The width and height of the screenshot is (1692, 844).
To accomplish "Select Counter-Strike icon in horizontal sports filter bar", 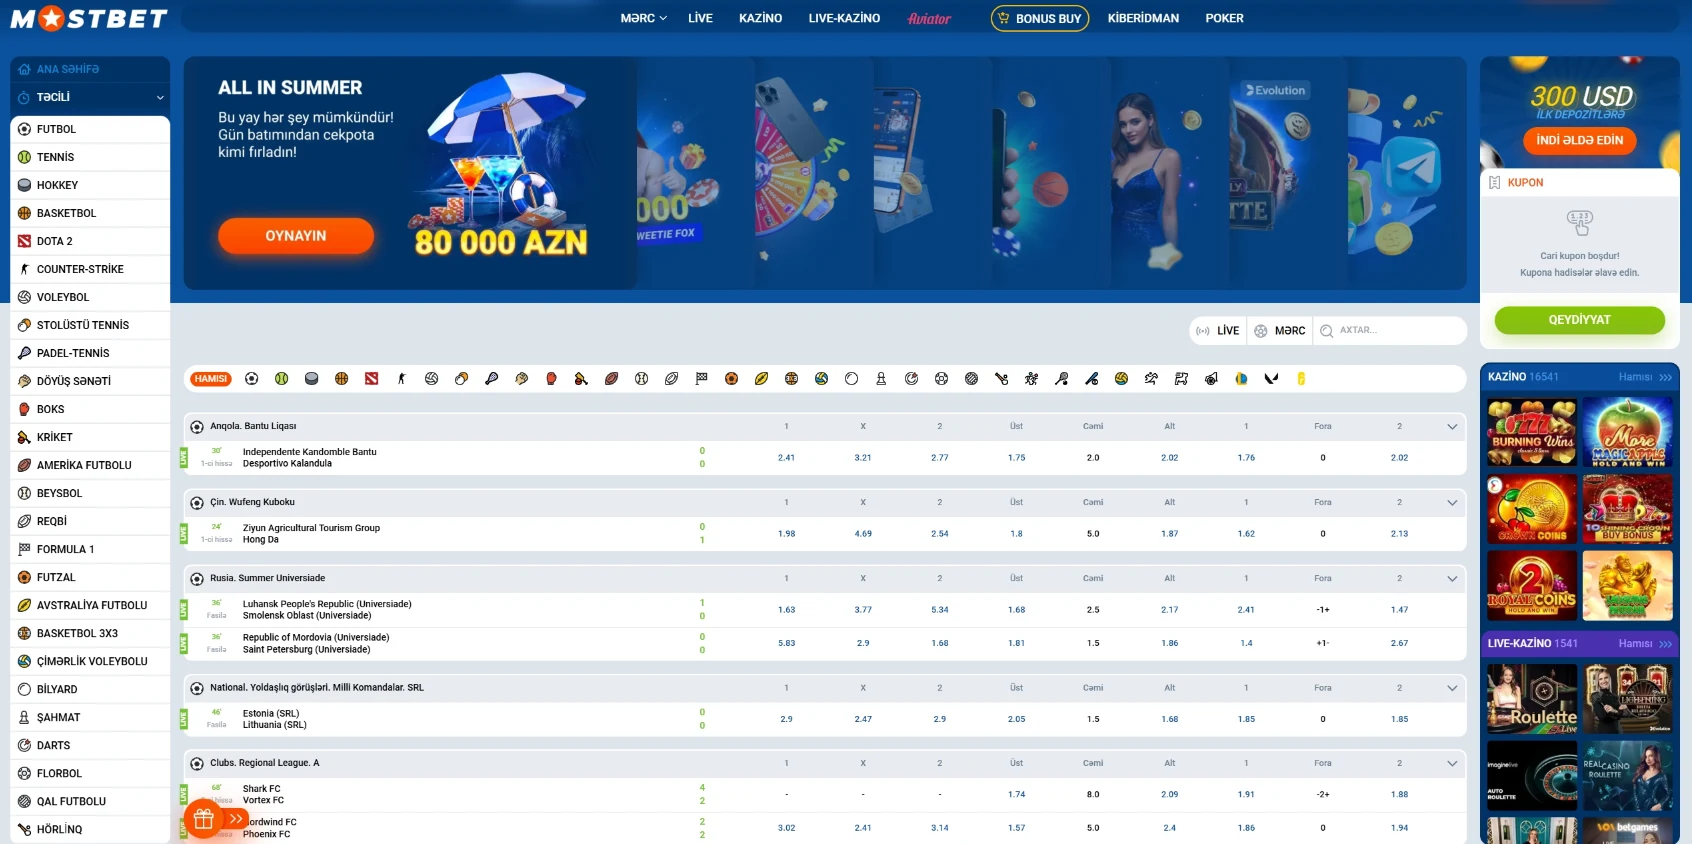I will click(402, 379).
